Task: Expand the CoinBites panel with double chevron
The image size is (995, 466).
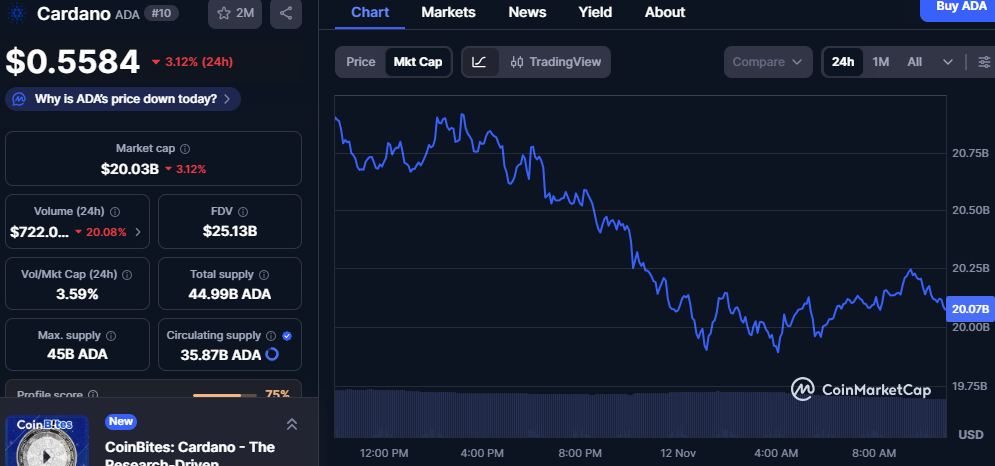Action: [292, 424]
